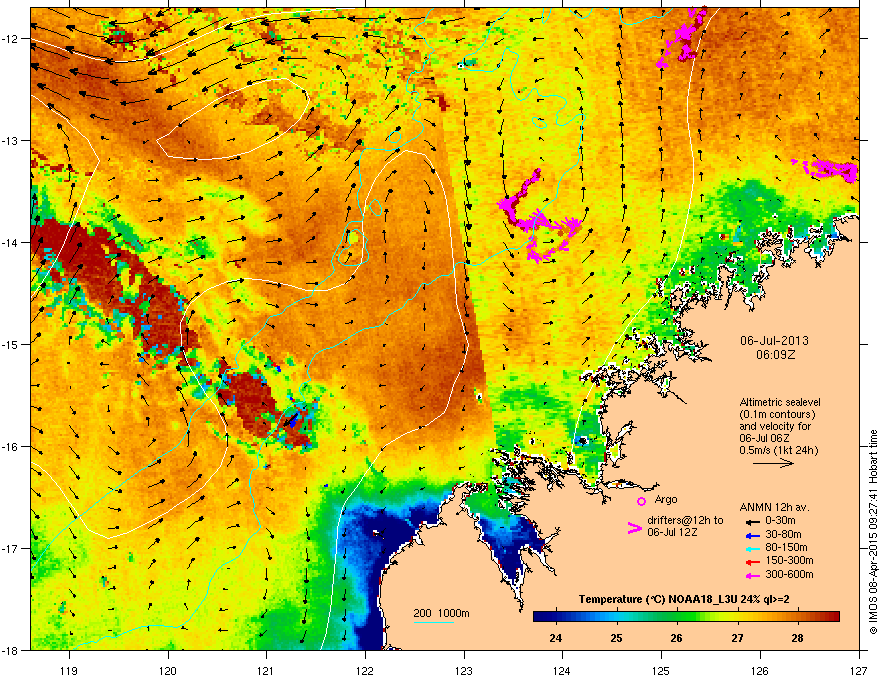This screenshot has width=880, height=680.
Task: Click the '(0.1m contours)' legend text
Action: click(777, 414)
